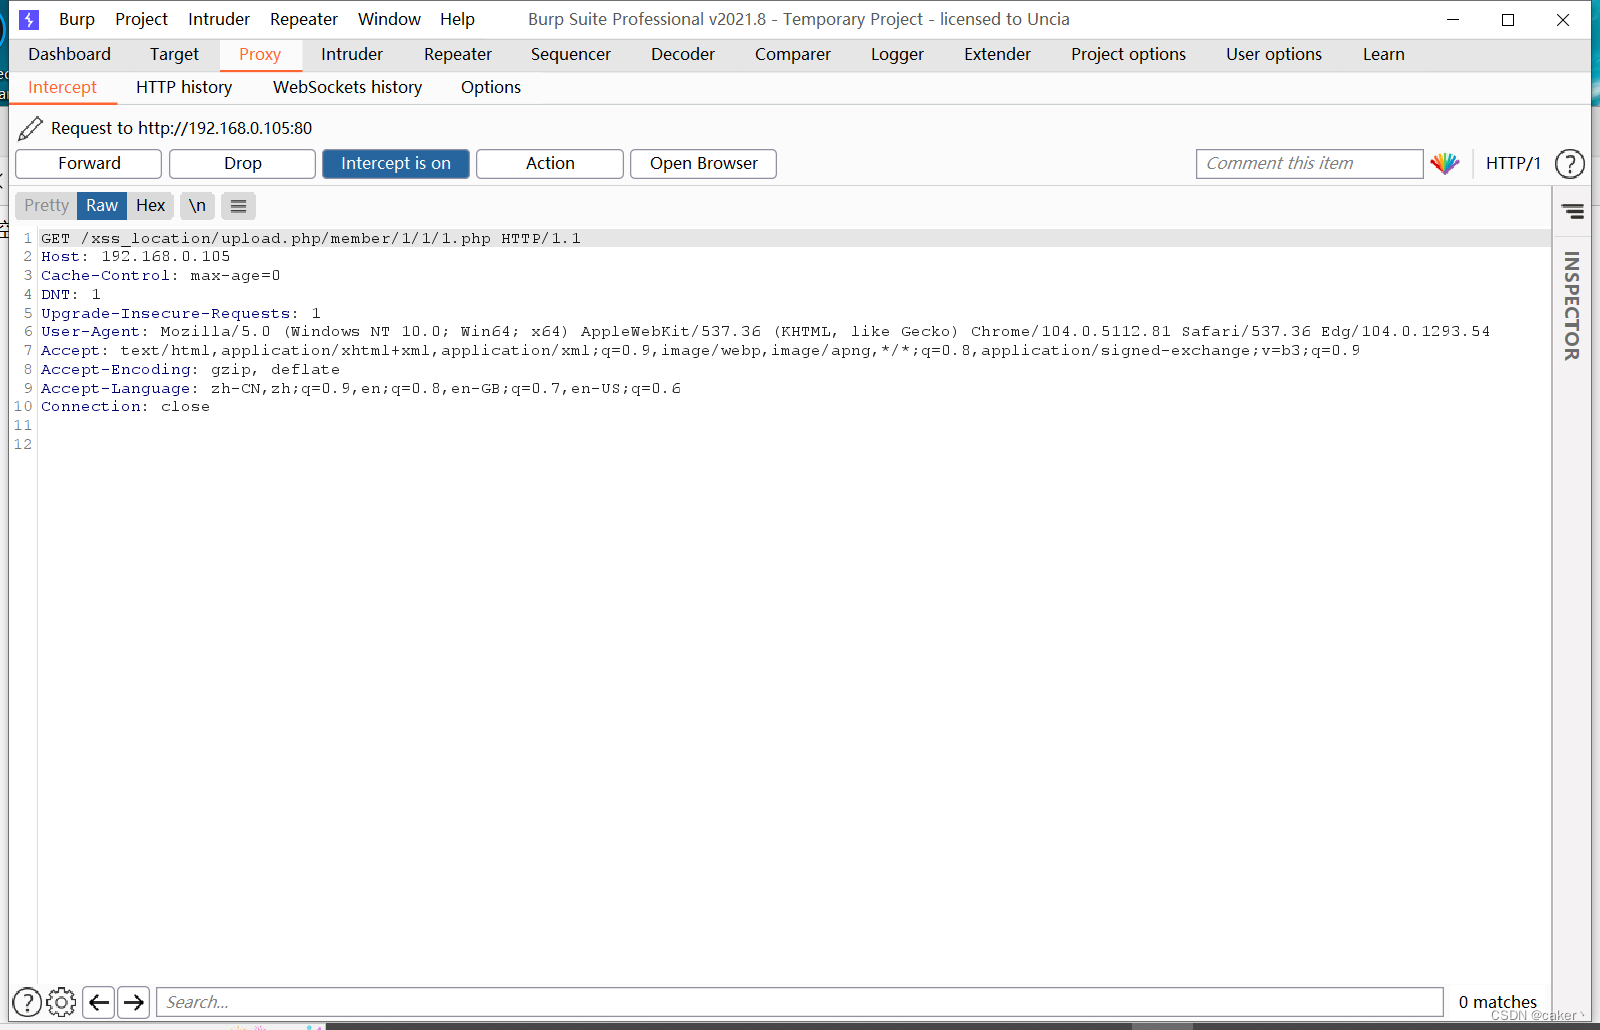Open the HTTP history sub-tab
Viewport: 1600px width, 1030px height.
[x=184, y=88]
